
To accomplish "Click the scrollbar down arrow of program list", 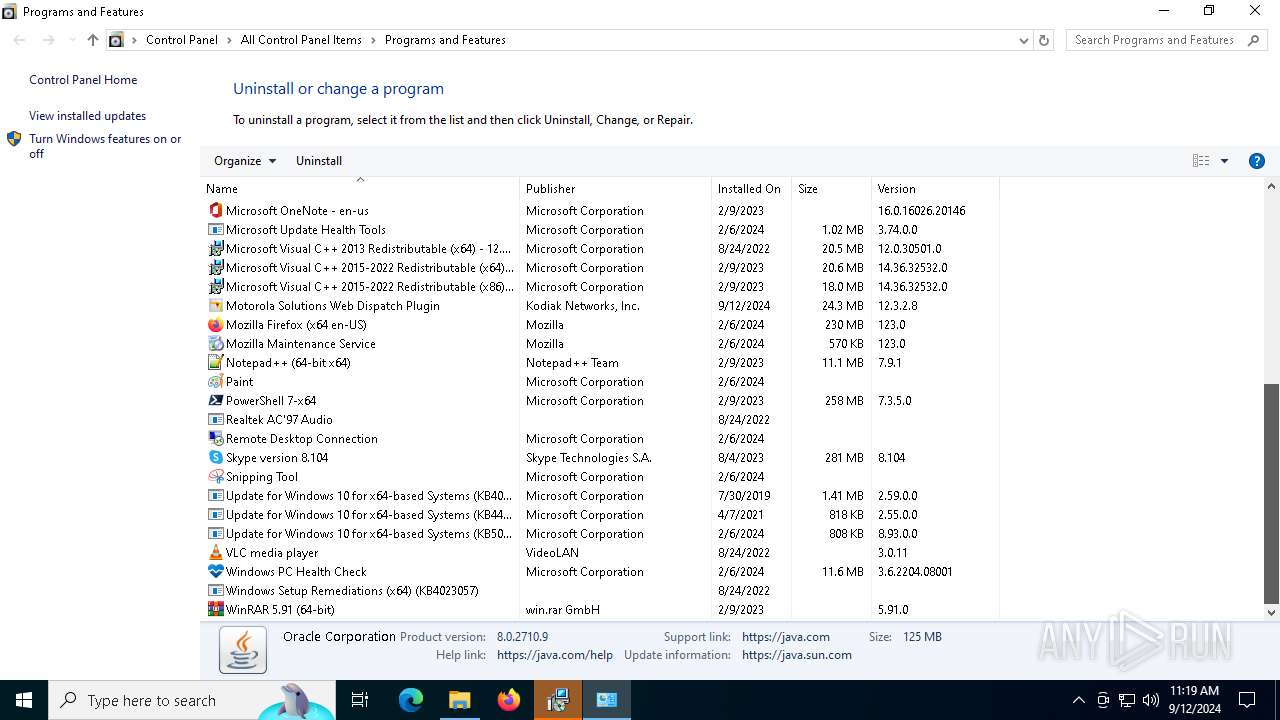I will 1272,613.
